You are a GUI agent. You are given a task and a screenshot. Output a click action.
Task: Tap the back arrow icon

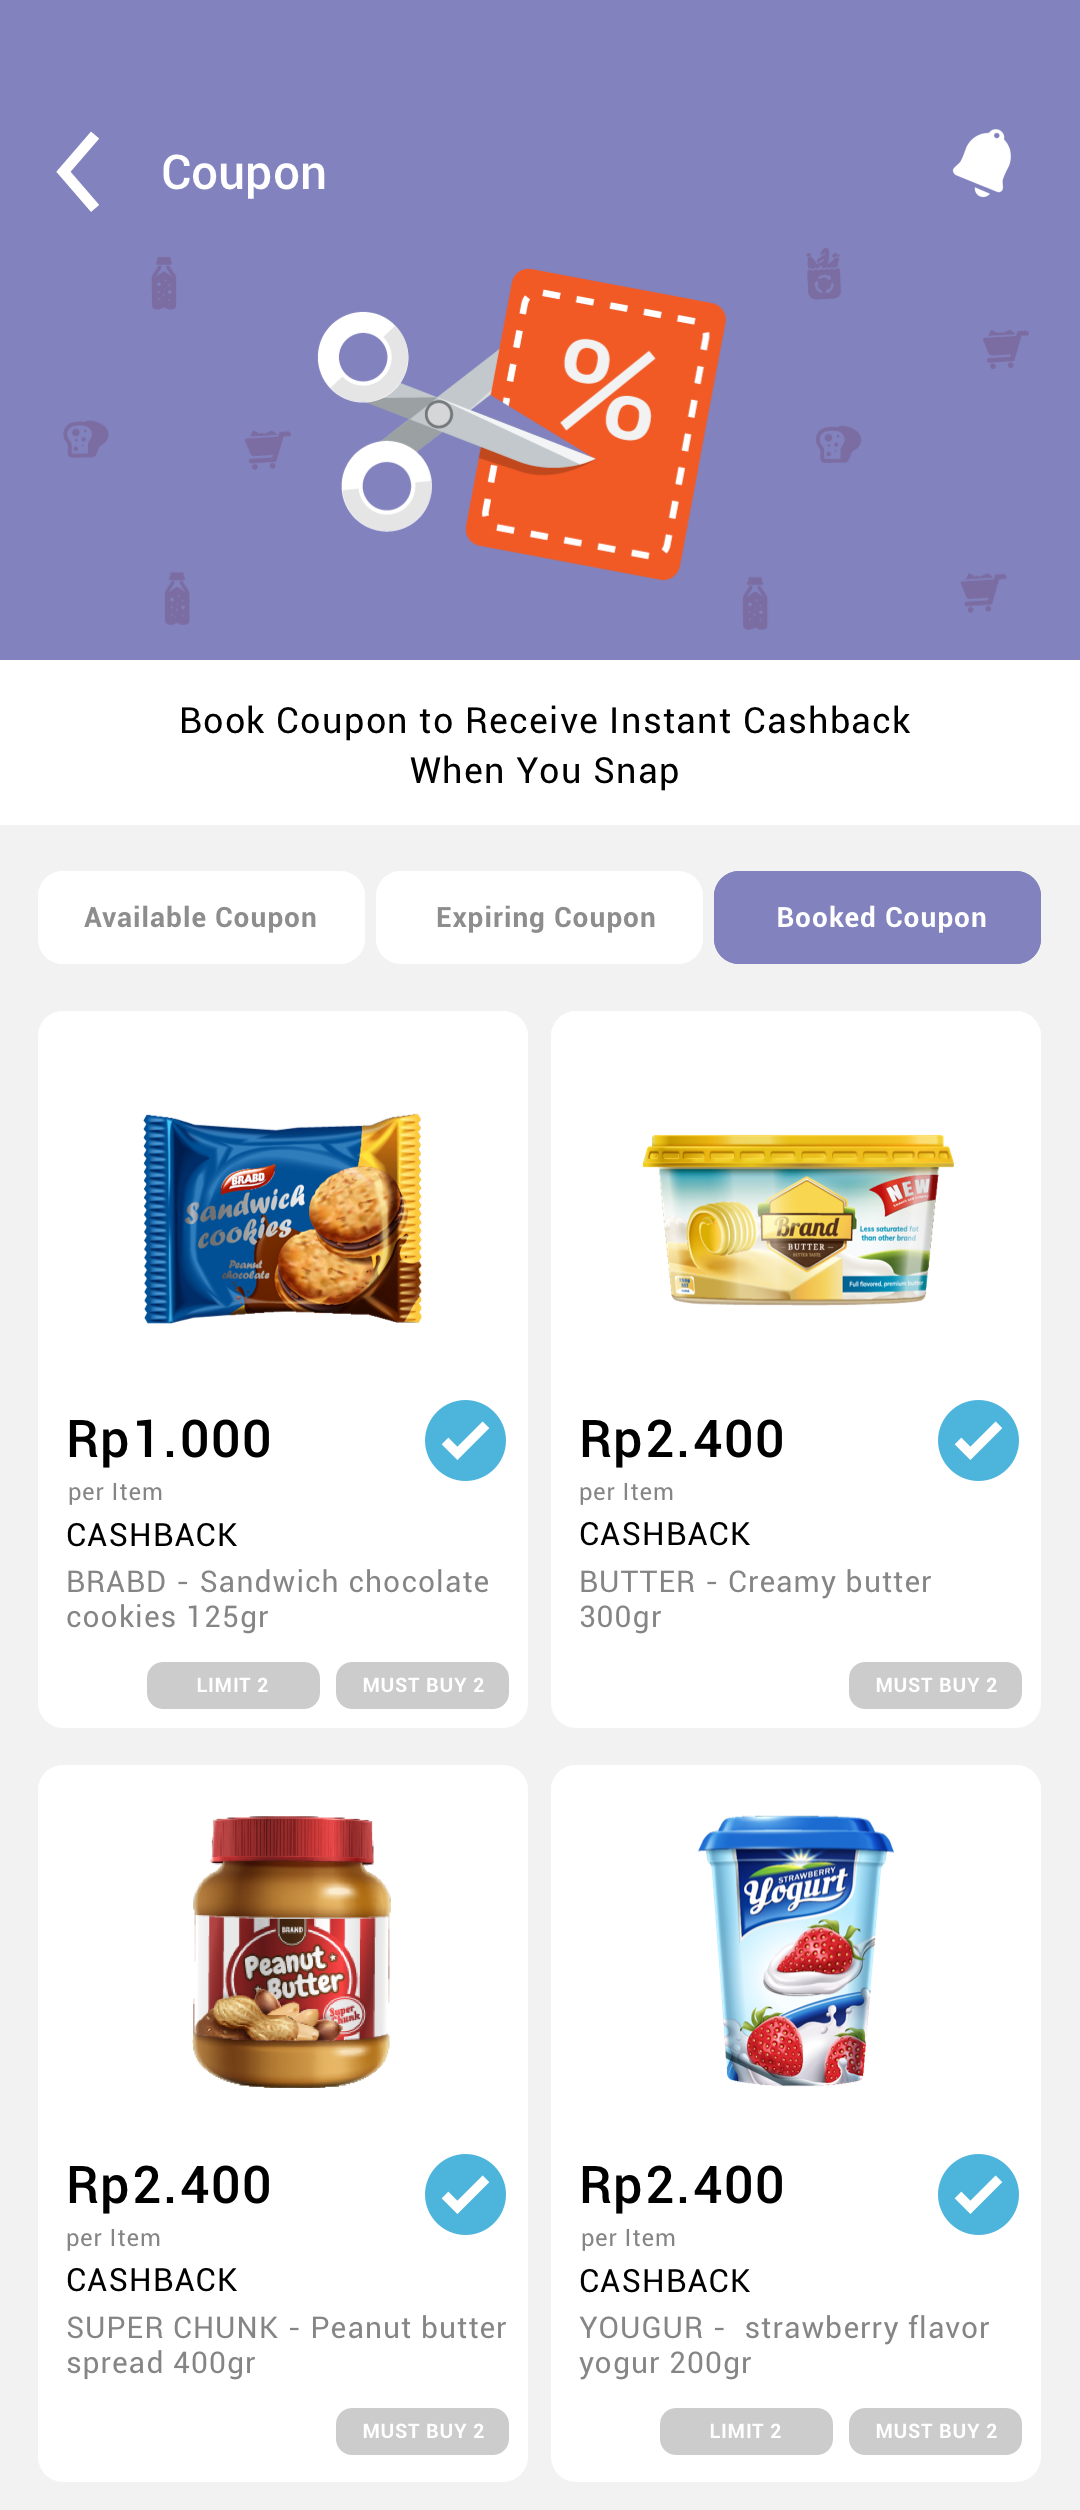pos(79,172)
